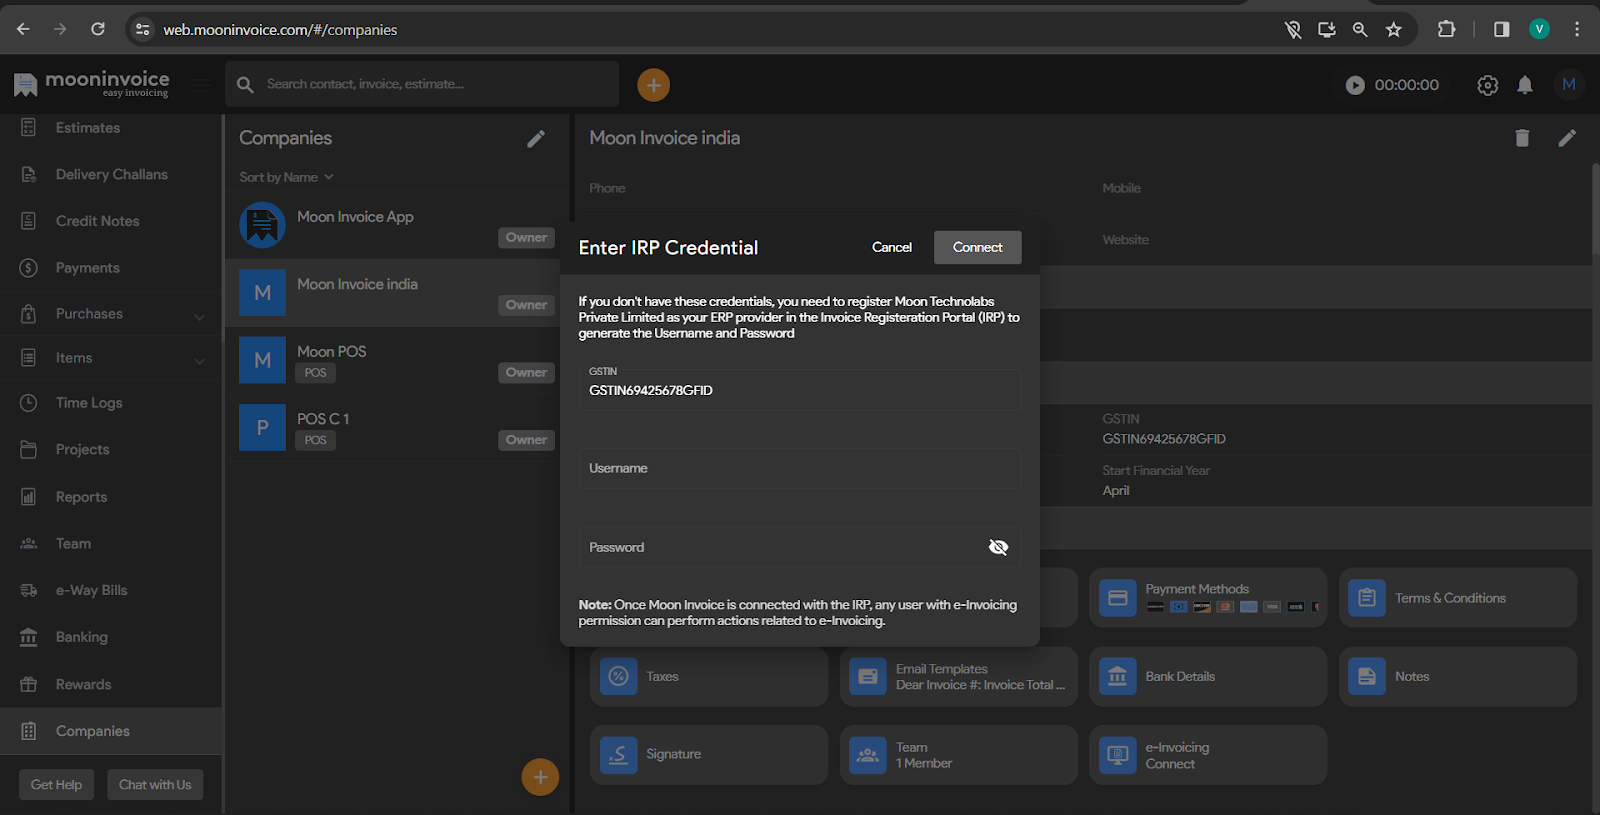Open the Notes tile
This screenshot has height=815, width=1600.
tap(1458, 677)
